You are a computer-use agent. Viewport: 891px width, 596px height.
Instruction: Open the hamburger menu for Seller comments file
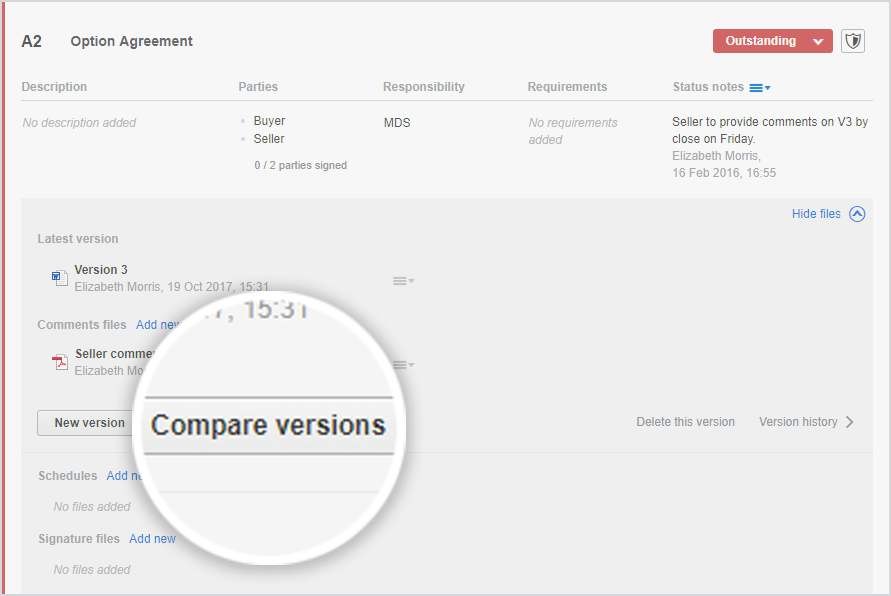tap(403, 365)
